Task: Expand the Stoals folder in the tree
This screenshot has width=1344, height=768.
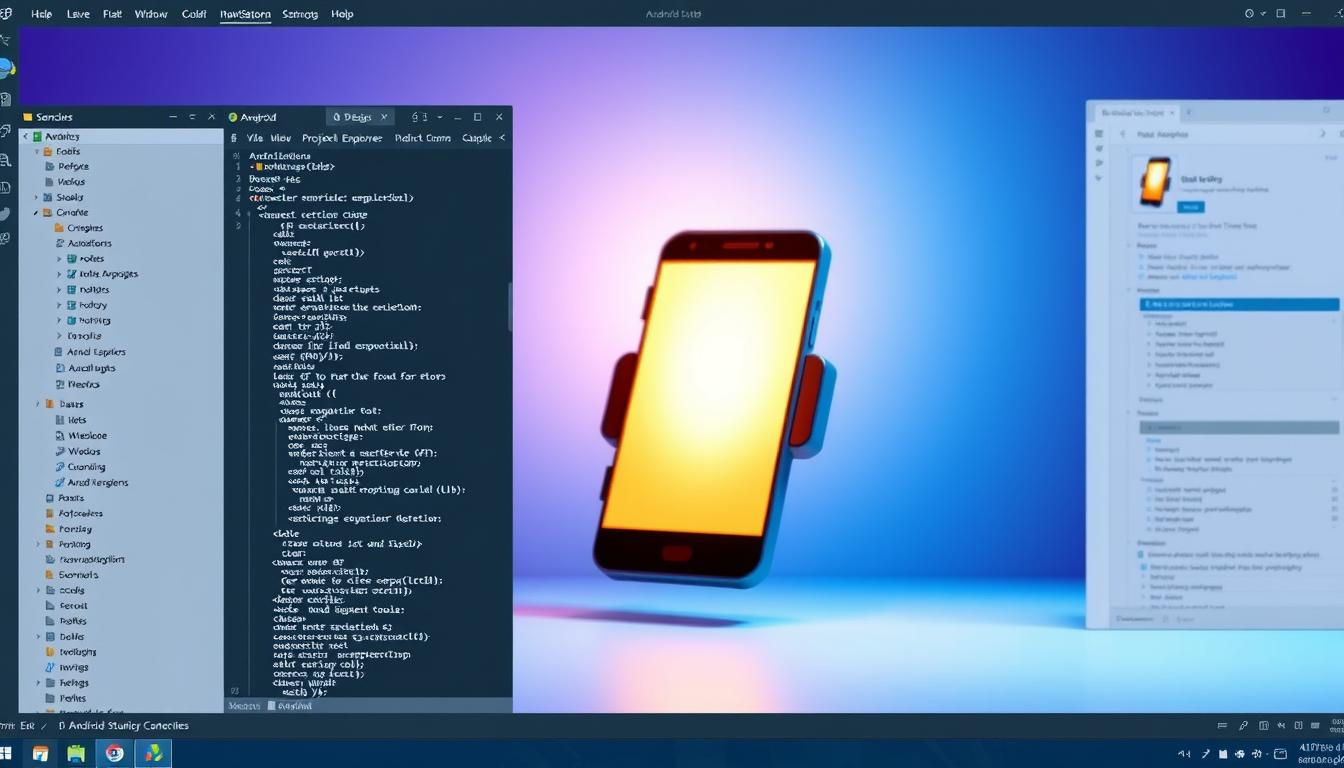Action: click(37, 197)
